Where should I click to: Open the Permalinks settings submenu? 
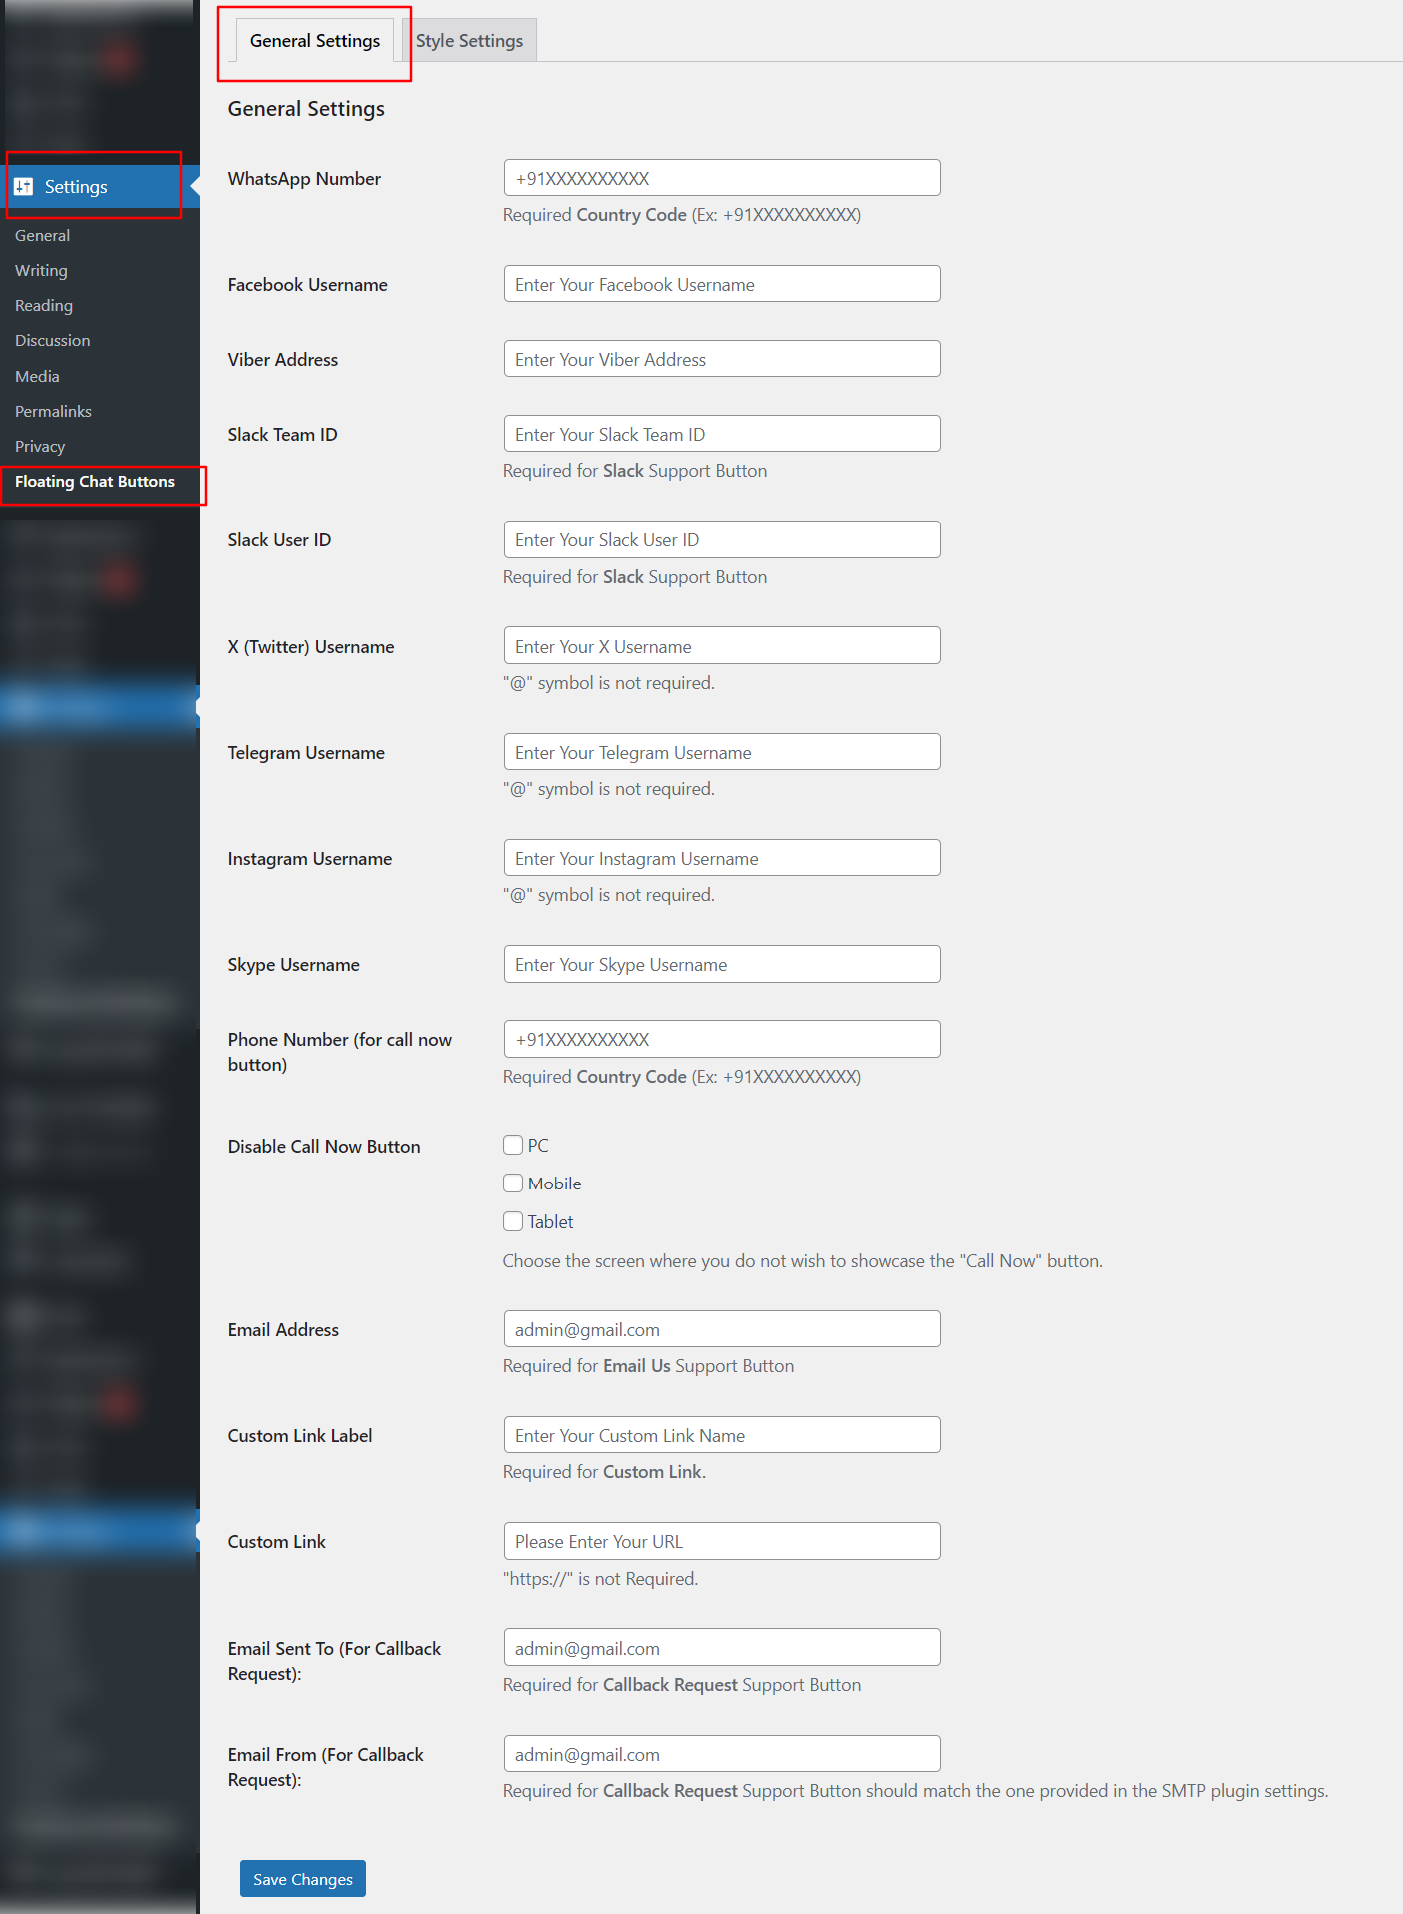pos(53,412)
